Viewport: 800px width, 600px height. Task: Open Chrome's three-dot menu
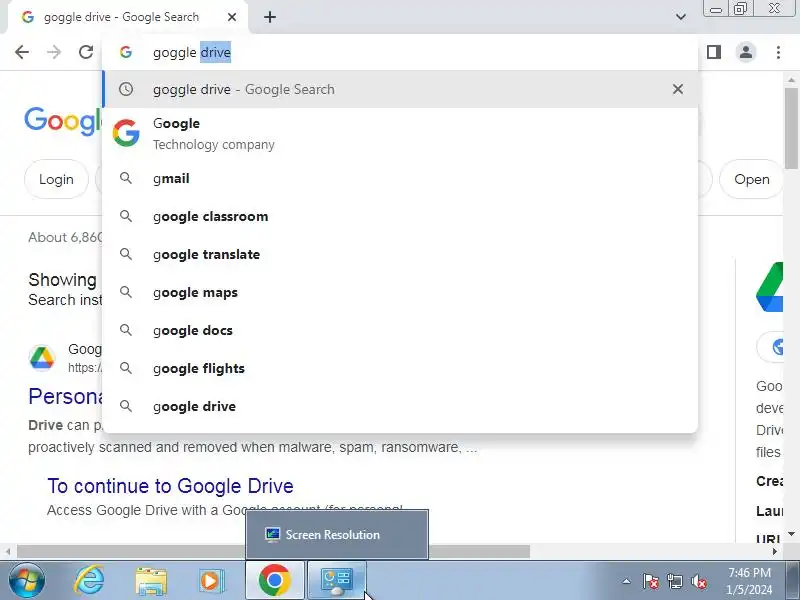[778, 52]
